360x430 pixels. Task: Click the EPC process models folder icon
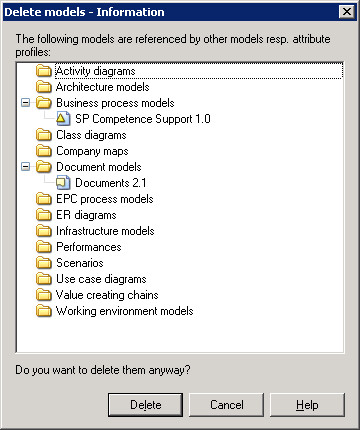(x=44, y=199)
